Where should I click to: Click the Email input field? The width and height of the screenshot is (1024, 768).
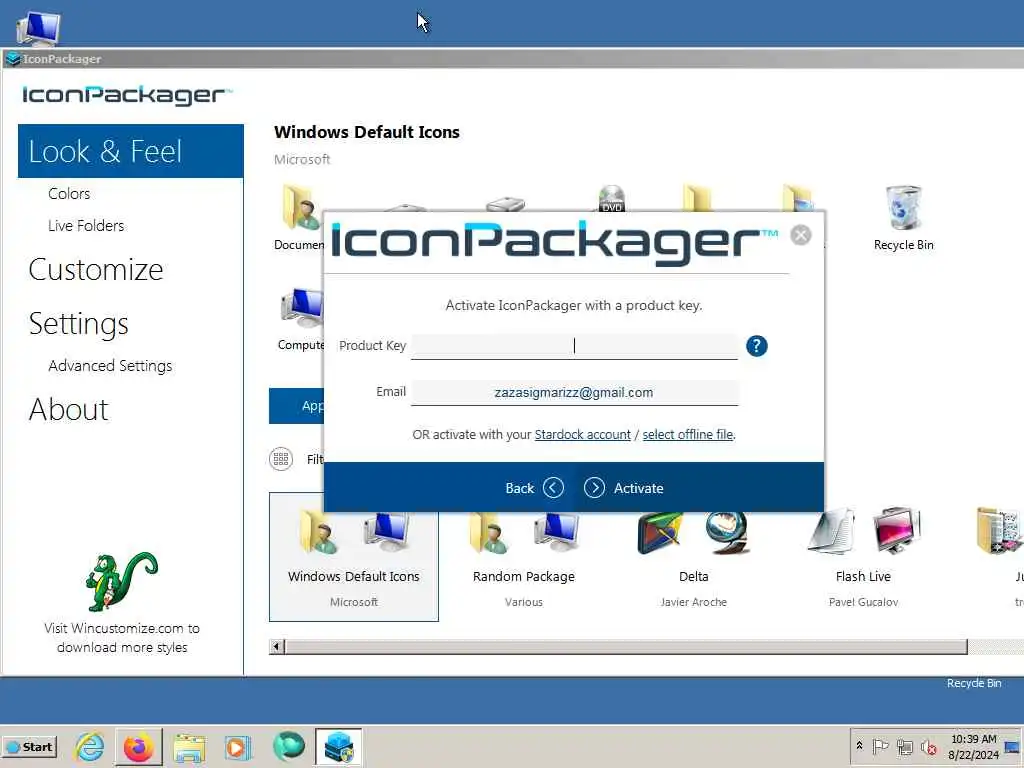(x=574, y=392)
